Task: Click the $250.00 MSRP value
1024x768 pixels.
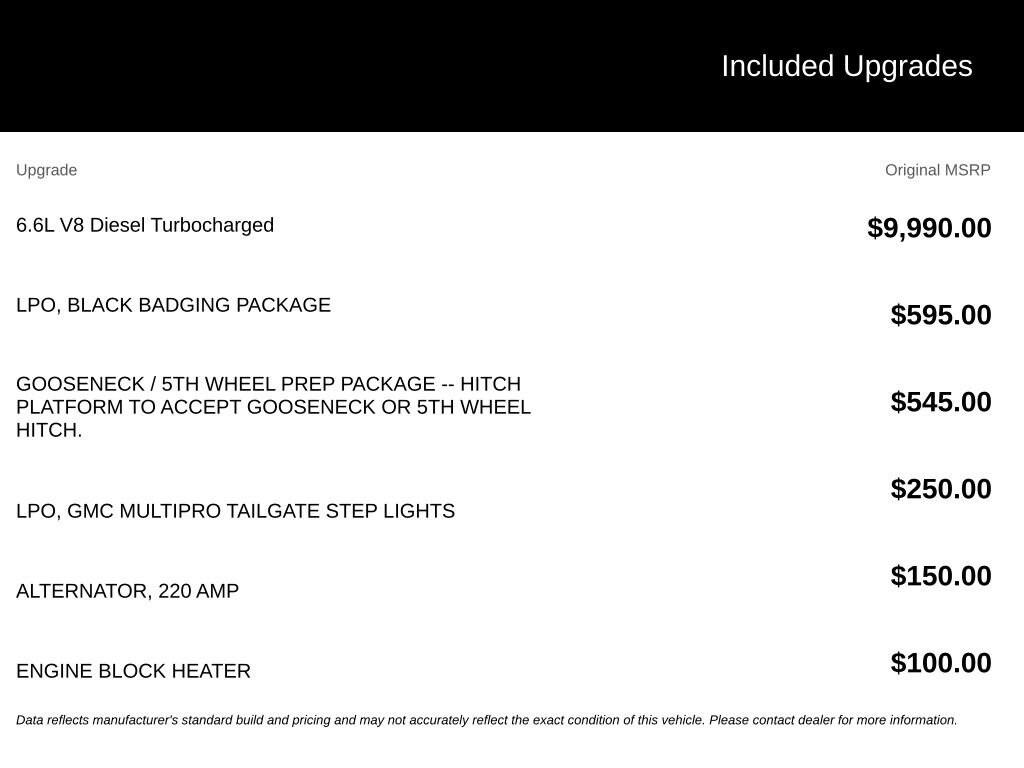Action: [x=940, y=489]
